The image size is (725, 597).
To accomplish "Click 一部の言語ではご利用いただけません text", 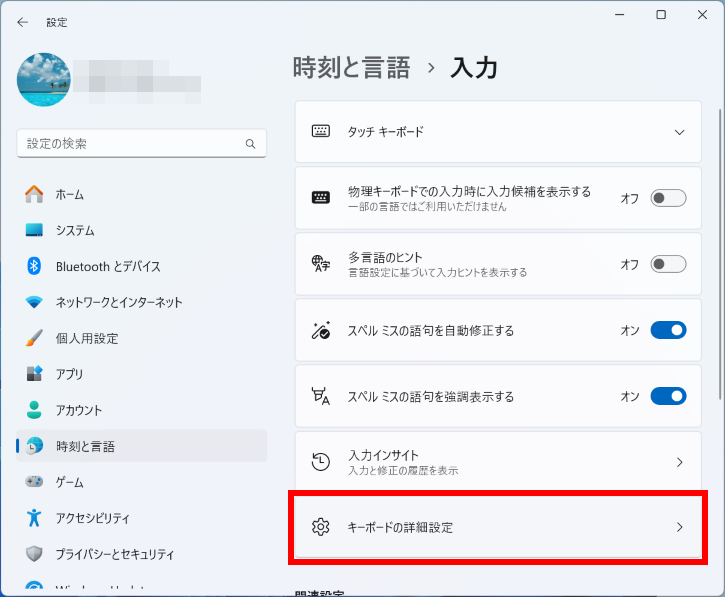I will coord(427,207).
